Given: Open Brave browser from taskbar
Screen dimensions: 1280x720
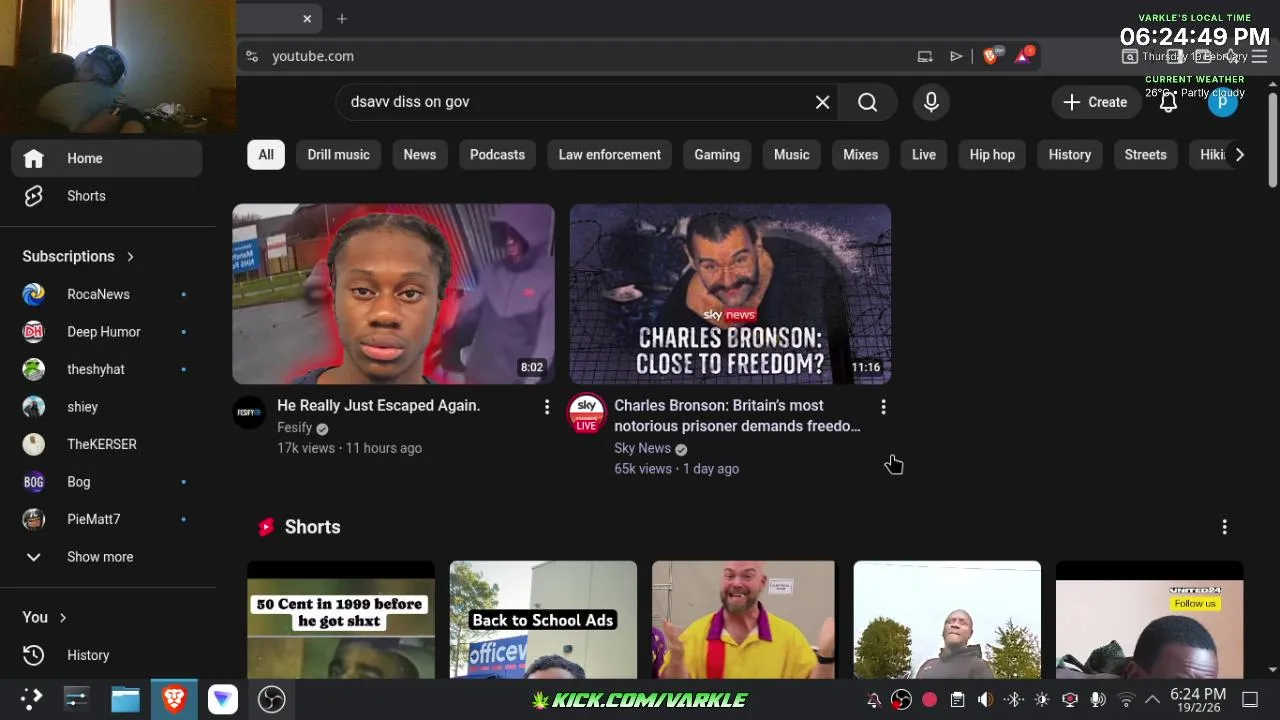Looking at the screenshot, I should [174, 699].
